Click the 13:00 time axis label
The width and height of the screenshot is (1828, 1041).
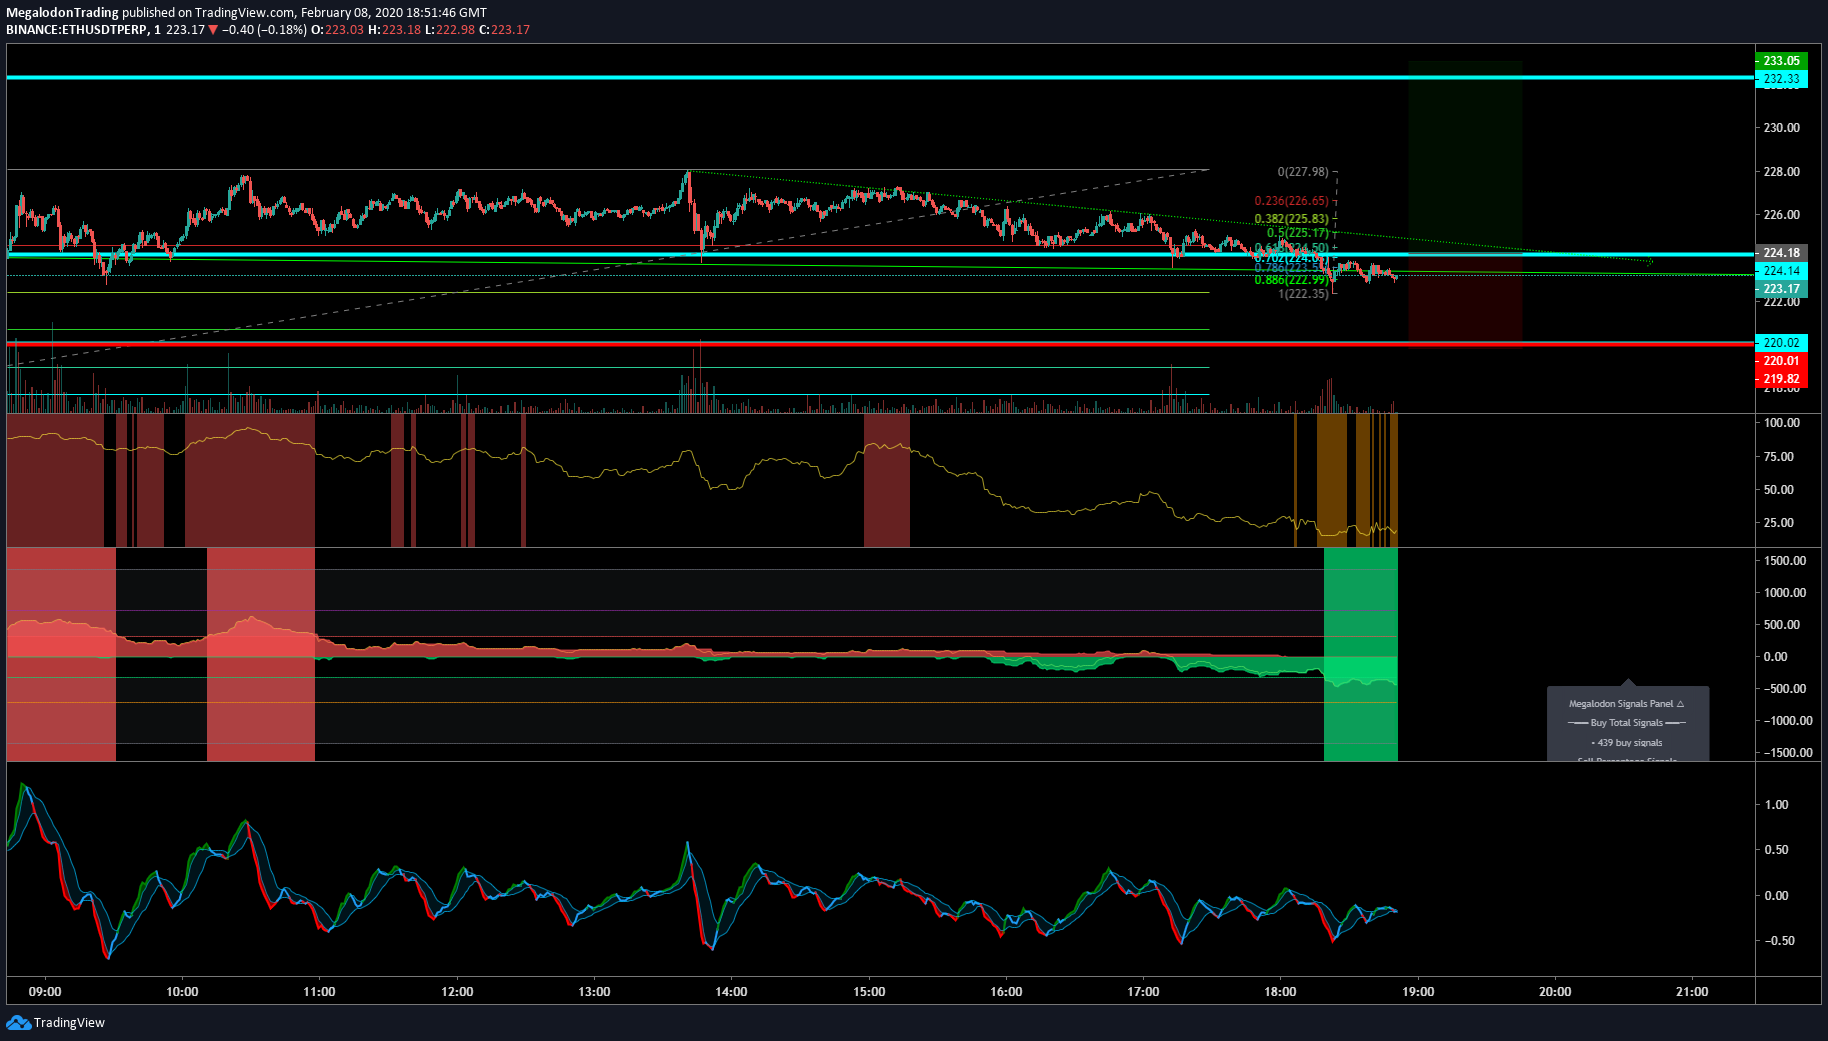click(594, 992)
